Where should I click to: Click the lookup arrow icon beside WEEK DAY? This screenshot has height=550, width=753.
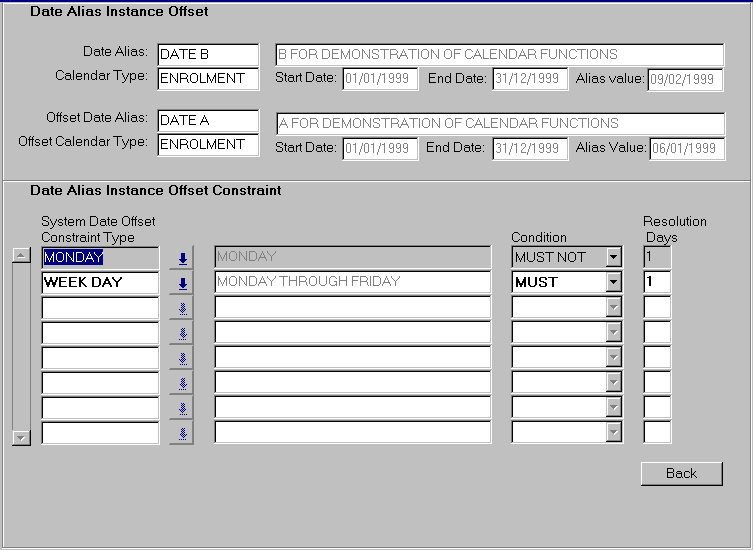coord(182,283)
